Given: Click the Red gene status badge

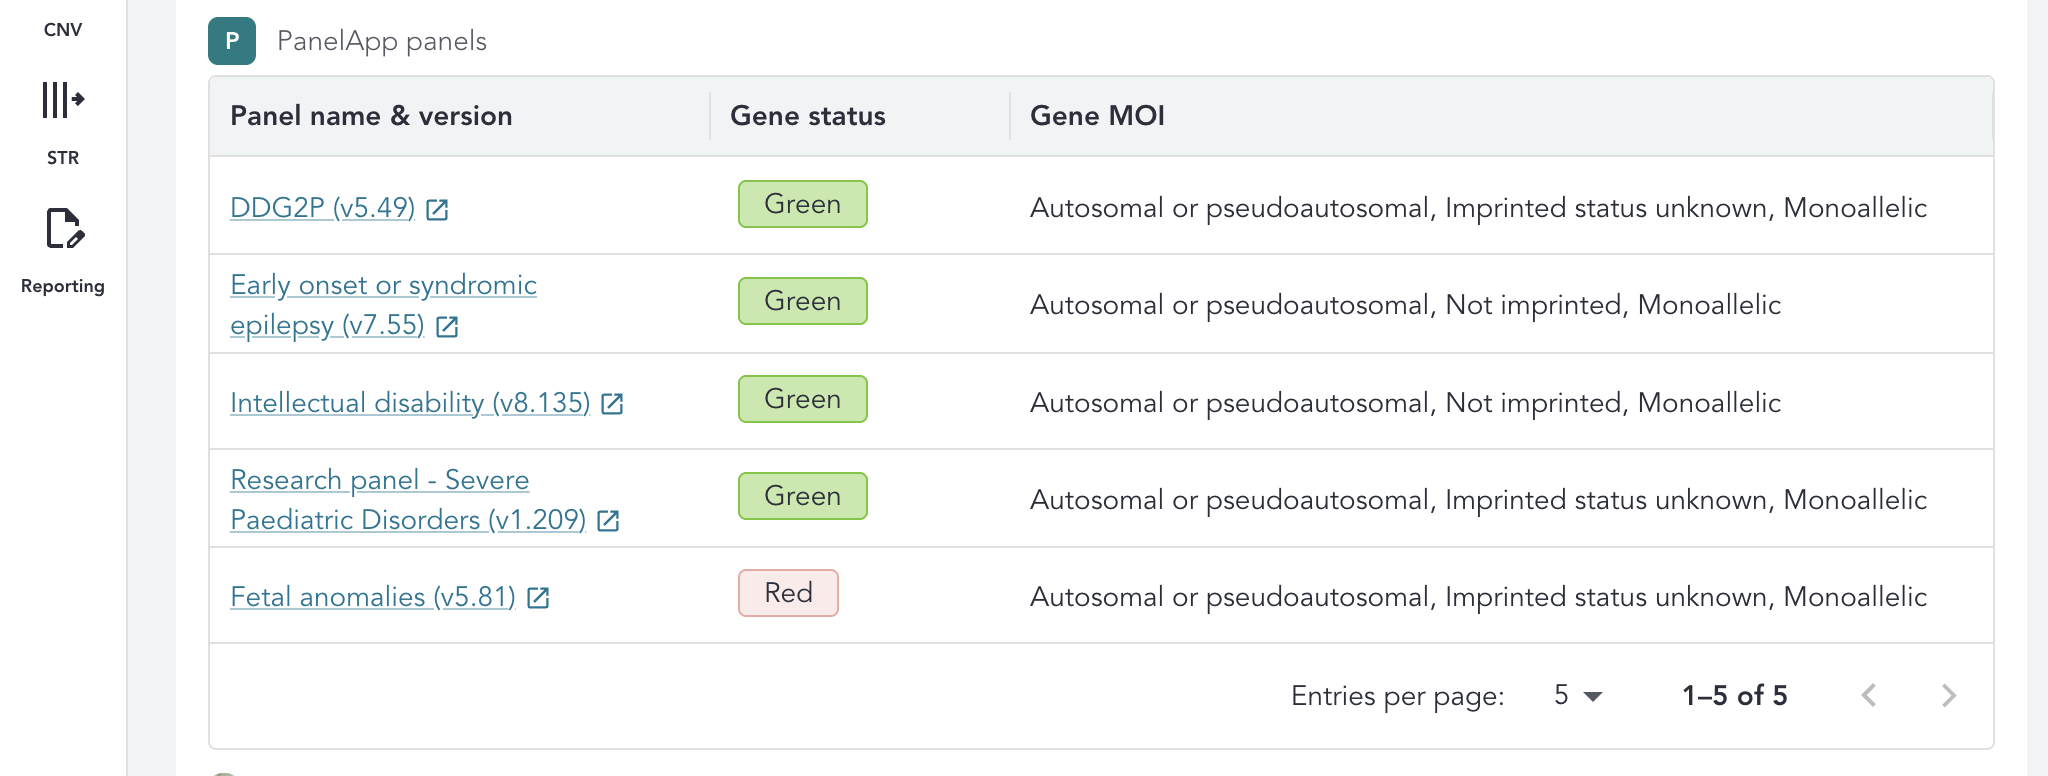Looking at the screenshot, I should [788, 593].
